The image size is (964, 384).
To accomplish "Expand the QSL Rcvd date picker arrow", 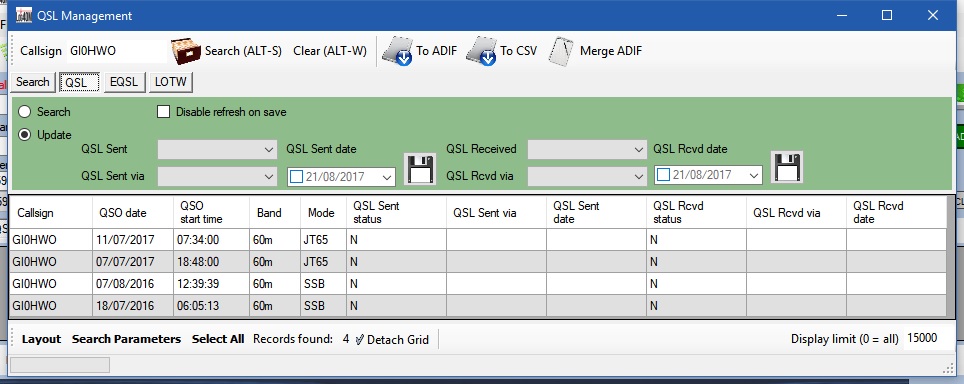I will (754, 176).
